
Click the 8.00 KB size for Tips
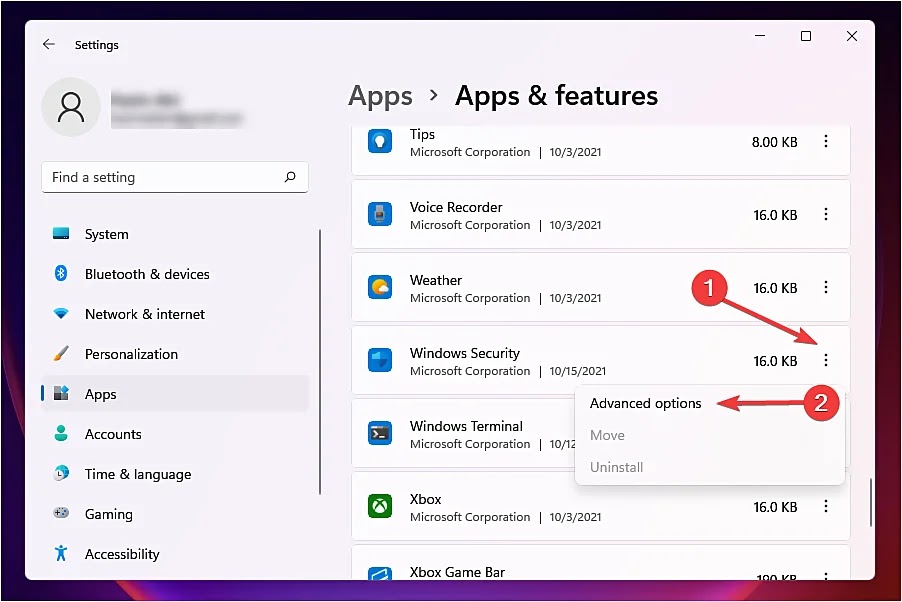(x=774, y=142)
